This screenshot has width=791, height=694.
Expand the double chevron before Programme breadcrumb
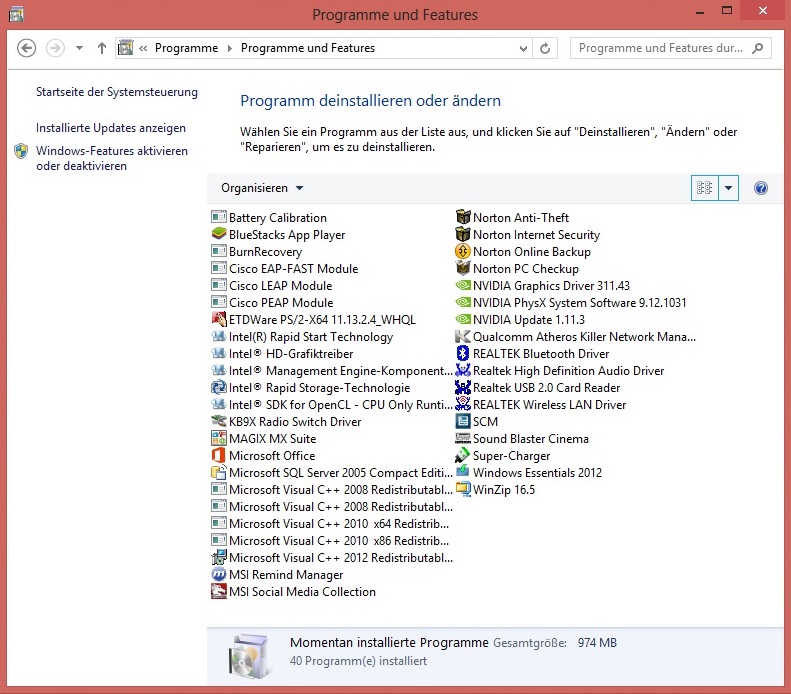[x=143, y=48]
